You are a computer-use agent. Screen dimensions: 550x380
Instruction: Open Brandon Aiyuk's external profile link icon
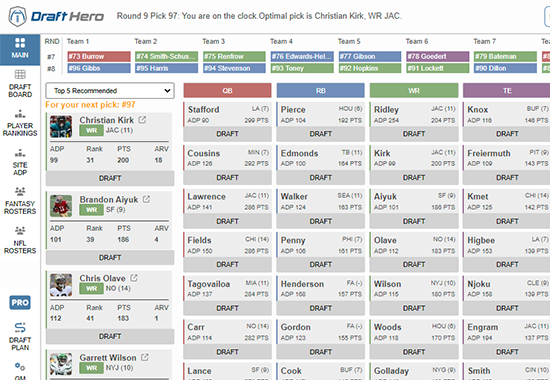coord(146,199)
